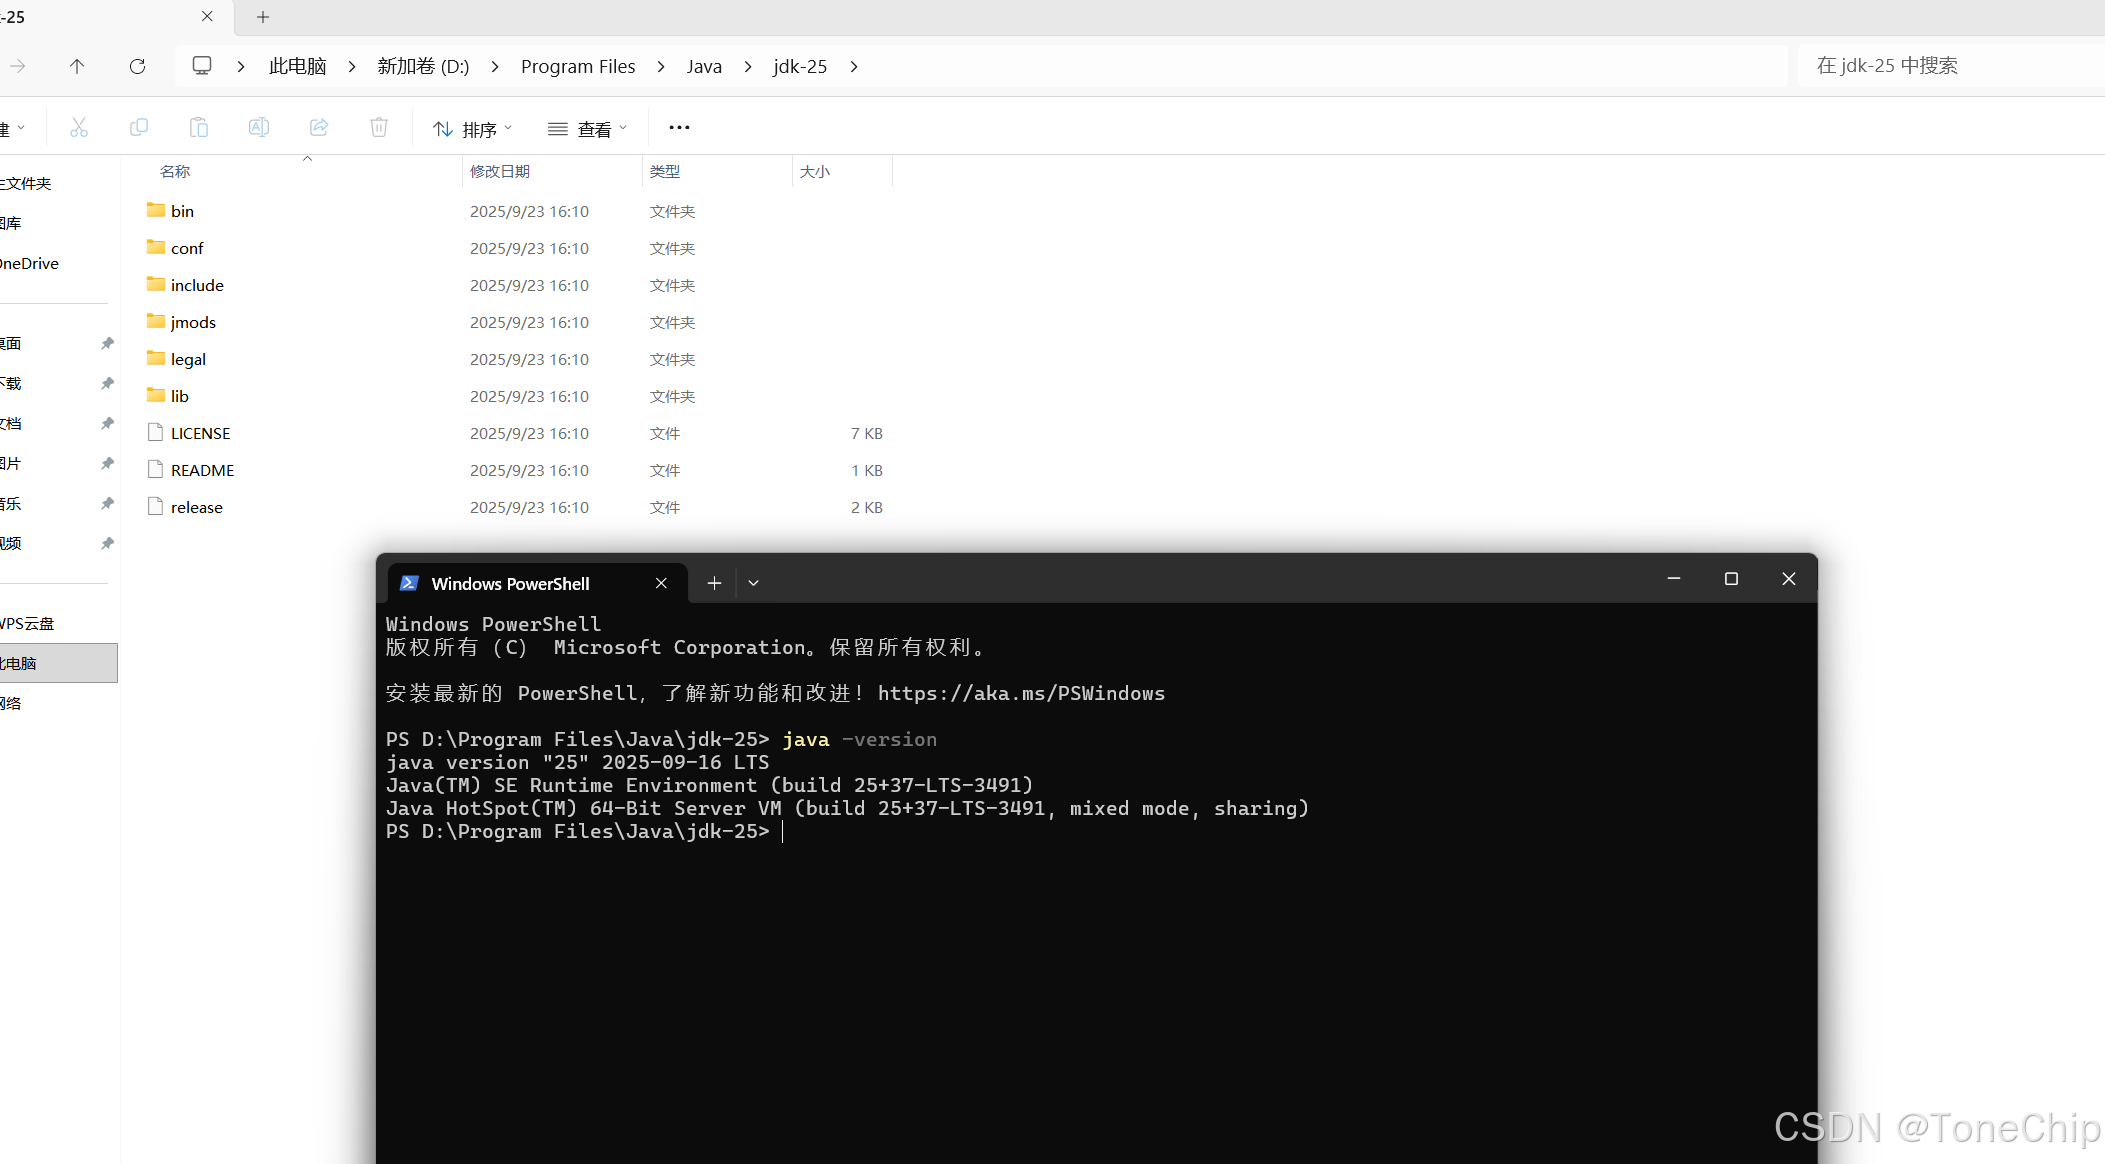
Task: Select the README file
Action: coord(202,470)
